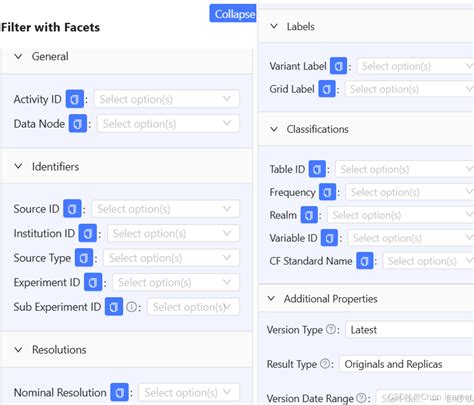Click the blue icon next to Source ID
This screenshot has height=405, width=474.
coord(72,209)
